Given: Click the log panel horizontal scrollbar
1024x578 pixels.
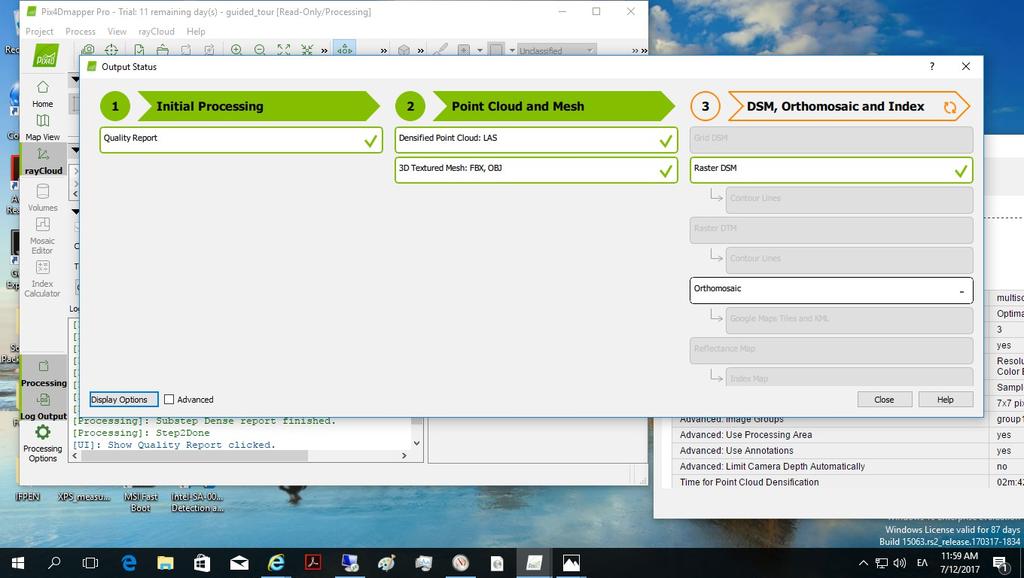Looking at the screenshot, I should [194, 455].
